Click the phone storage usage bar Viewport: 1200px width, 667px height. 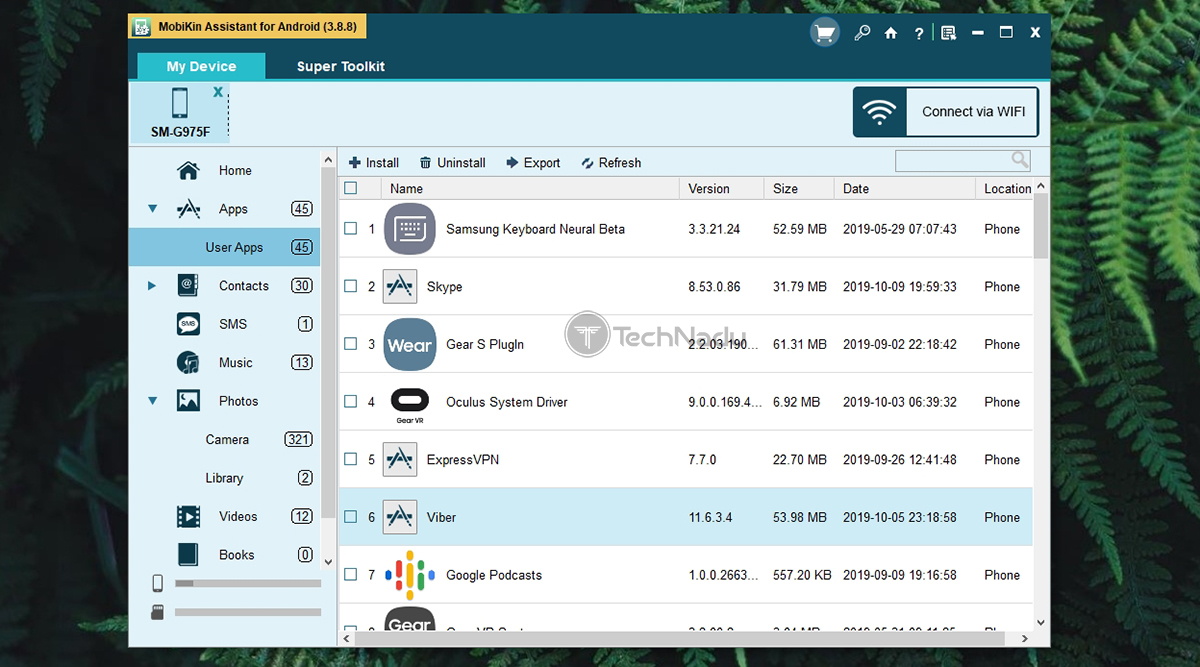point(248,583)
